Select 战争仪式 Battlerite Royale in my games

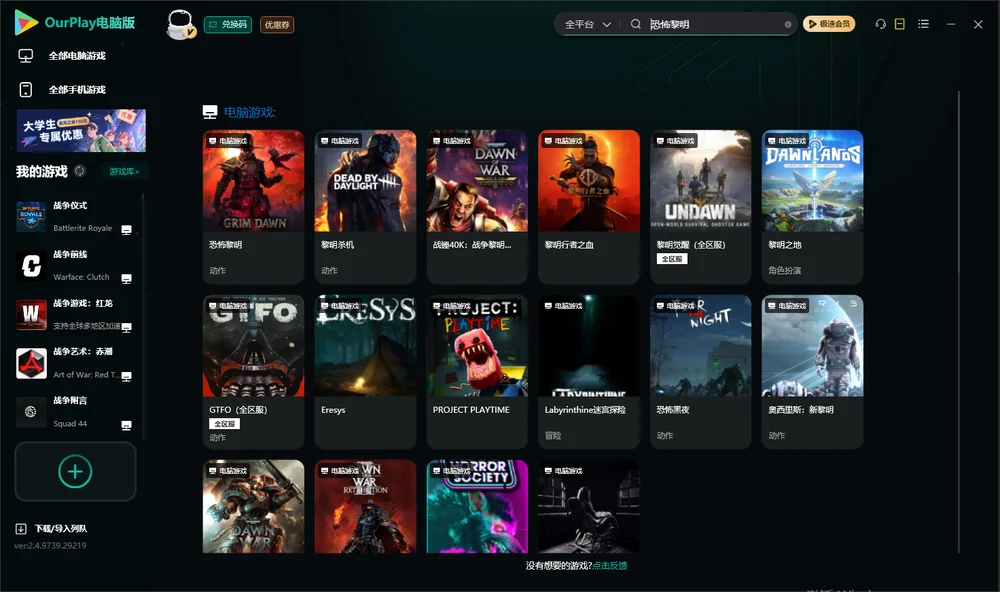[75, 217]
